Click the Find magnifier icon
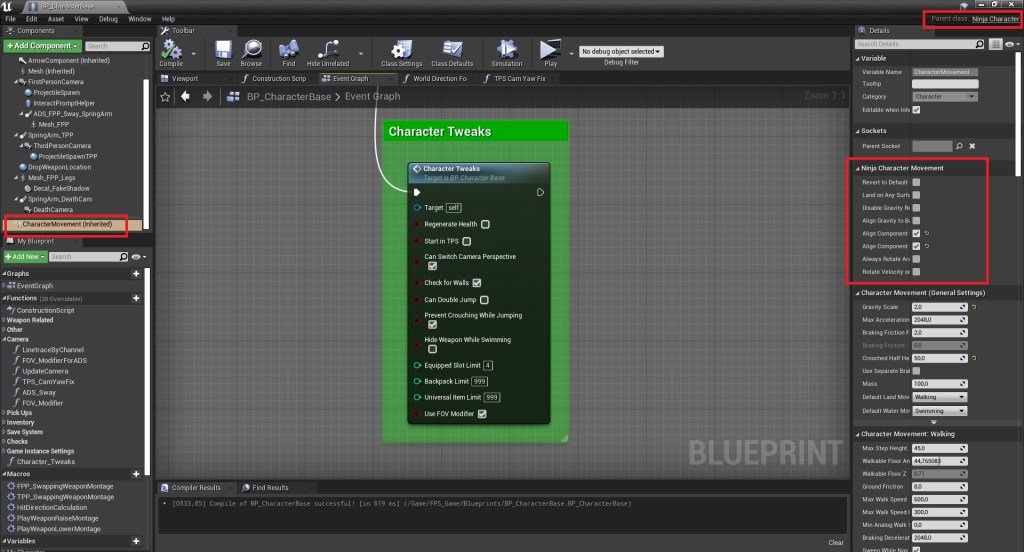This screenshot has height=552, width=1024. point(288,52)
